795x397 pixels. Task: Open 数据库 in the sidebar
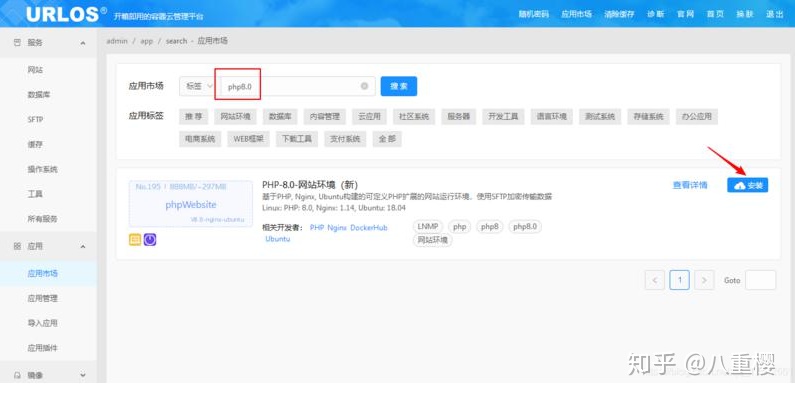[x=39, y=95]
